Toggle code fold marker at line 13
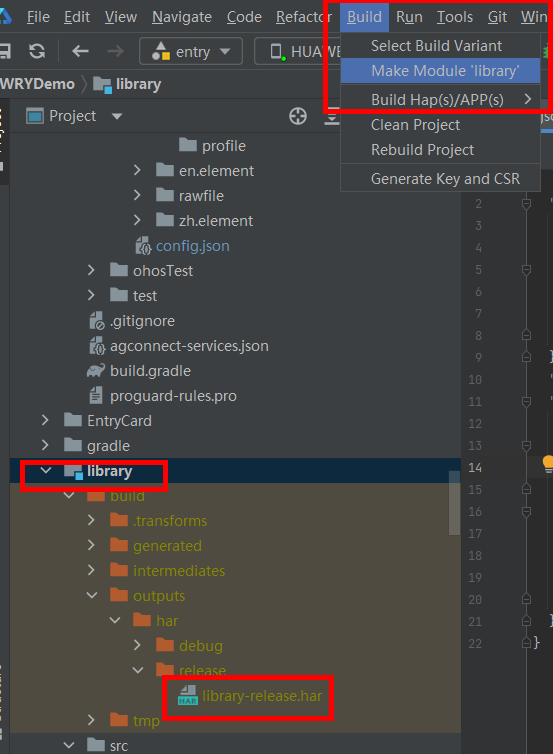The image size is (553, 754). 526,446
